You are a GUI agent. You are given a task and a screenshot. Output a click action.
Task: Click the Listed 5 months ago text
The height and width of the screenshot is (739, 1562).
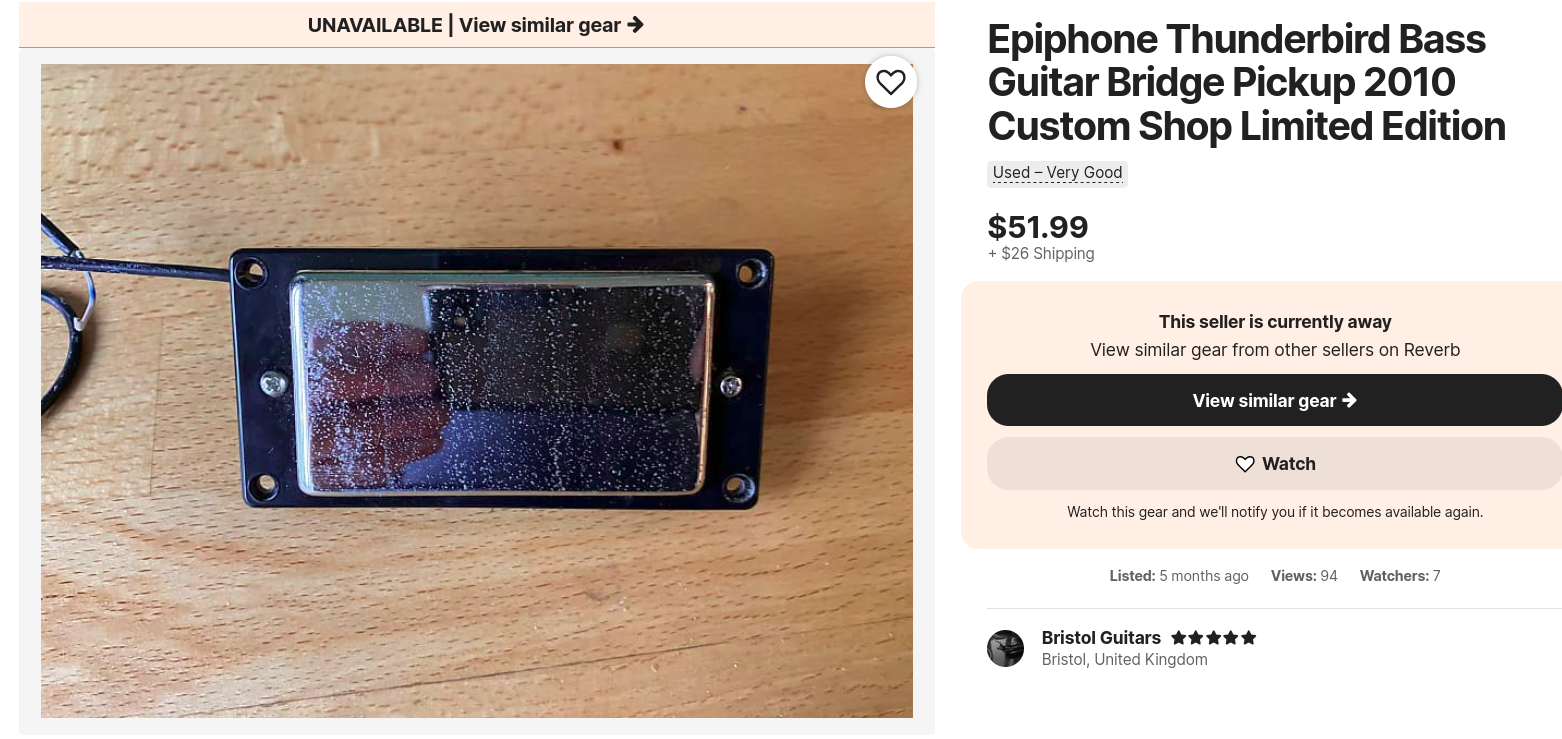1179,576
